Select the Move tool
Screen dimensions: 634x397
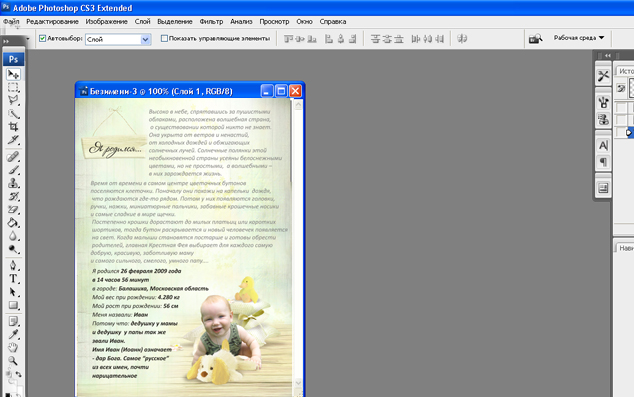[x=13, y=74]
